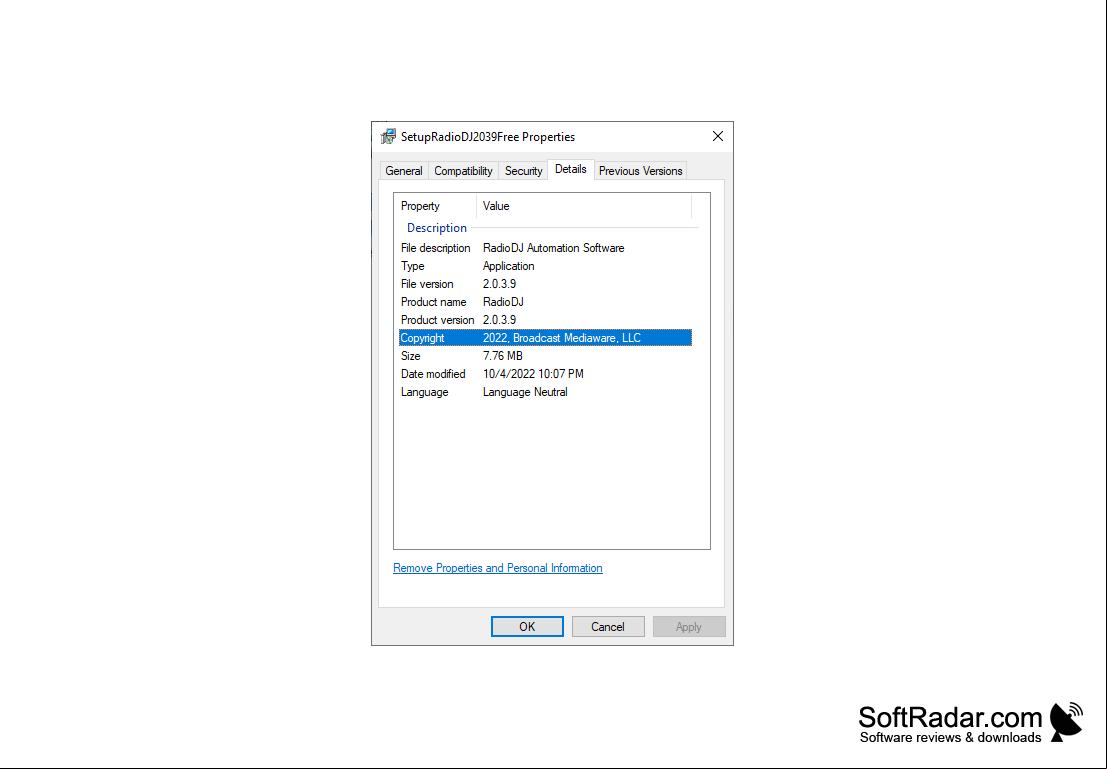Select the Description group heading
The width and height of the screenshot is (1107, 769).
[x=436, y=228]
